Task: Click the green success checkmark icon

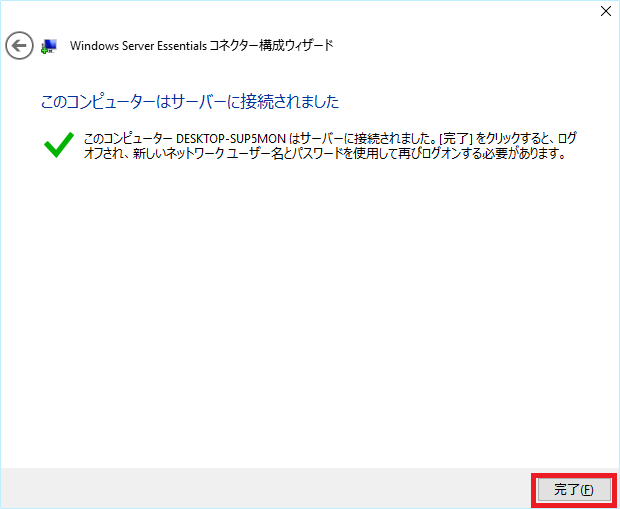Action: [x=59, y=145]
